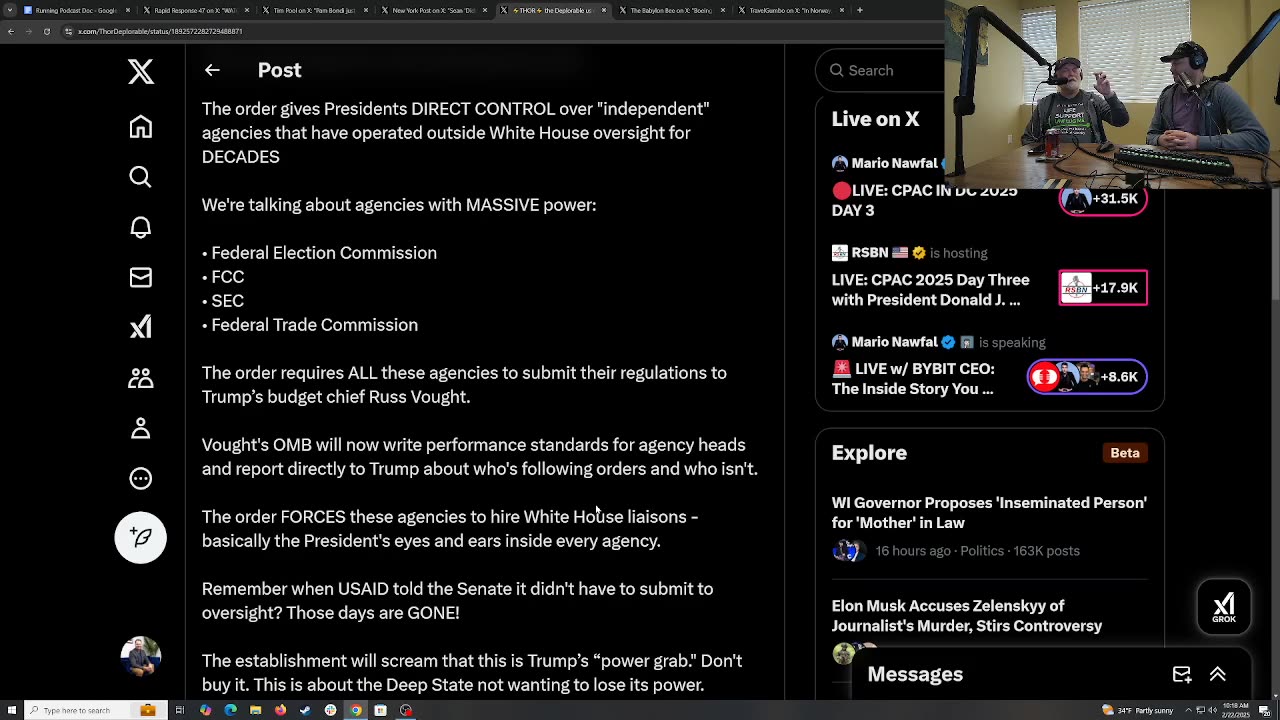
Task: Open RSBN CPAC 2025 Day Three live
Action: click(930, 290)
